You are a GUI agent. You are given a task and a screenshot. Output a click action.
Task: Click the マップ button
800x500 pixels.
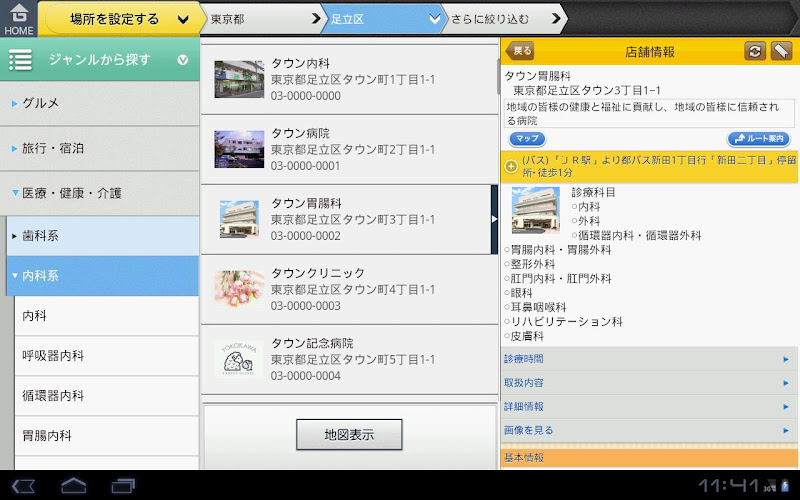pyautogui.click(x=527, y=139)
